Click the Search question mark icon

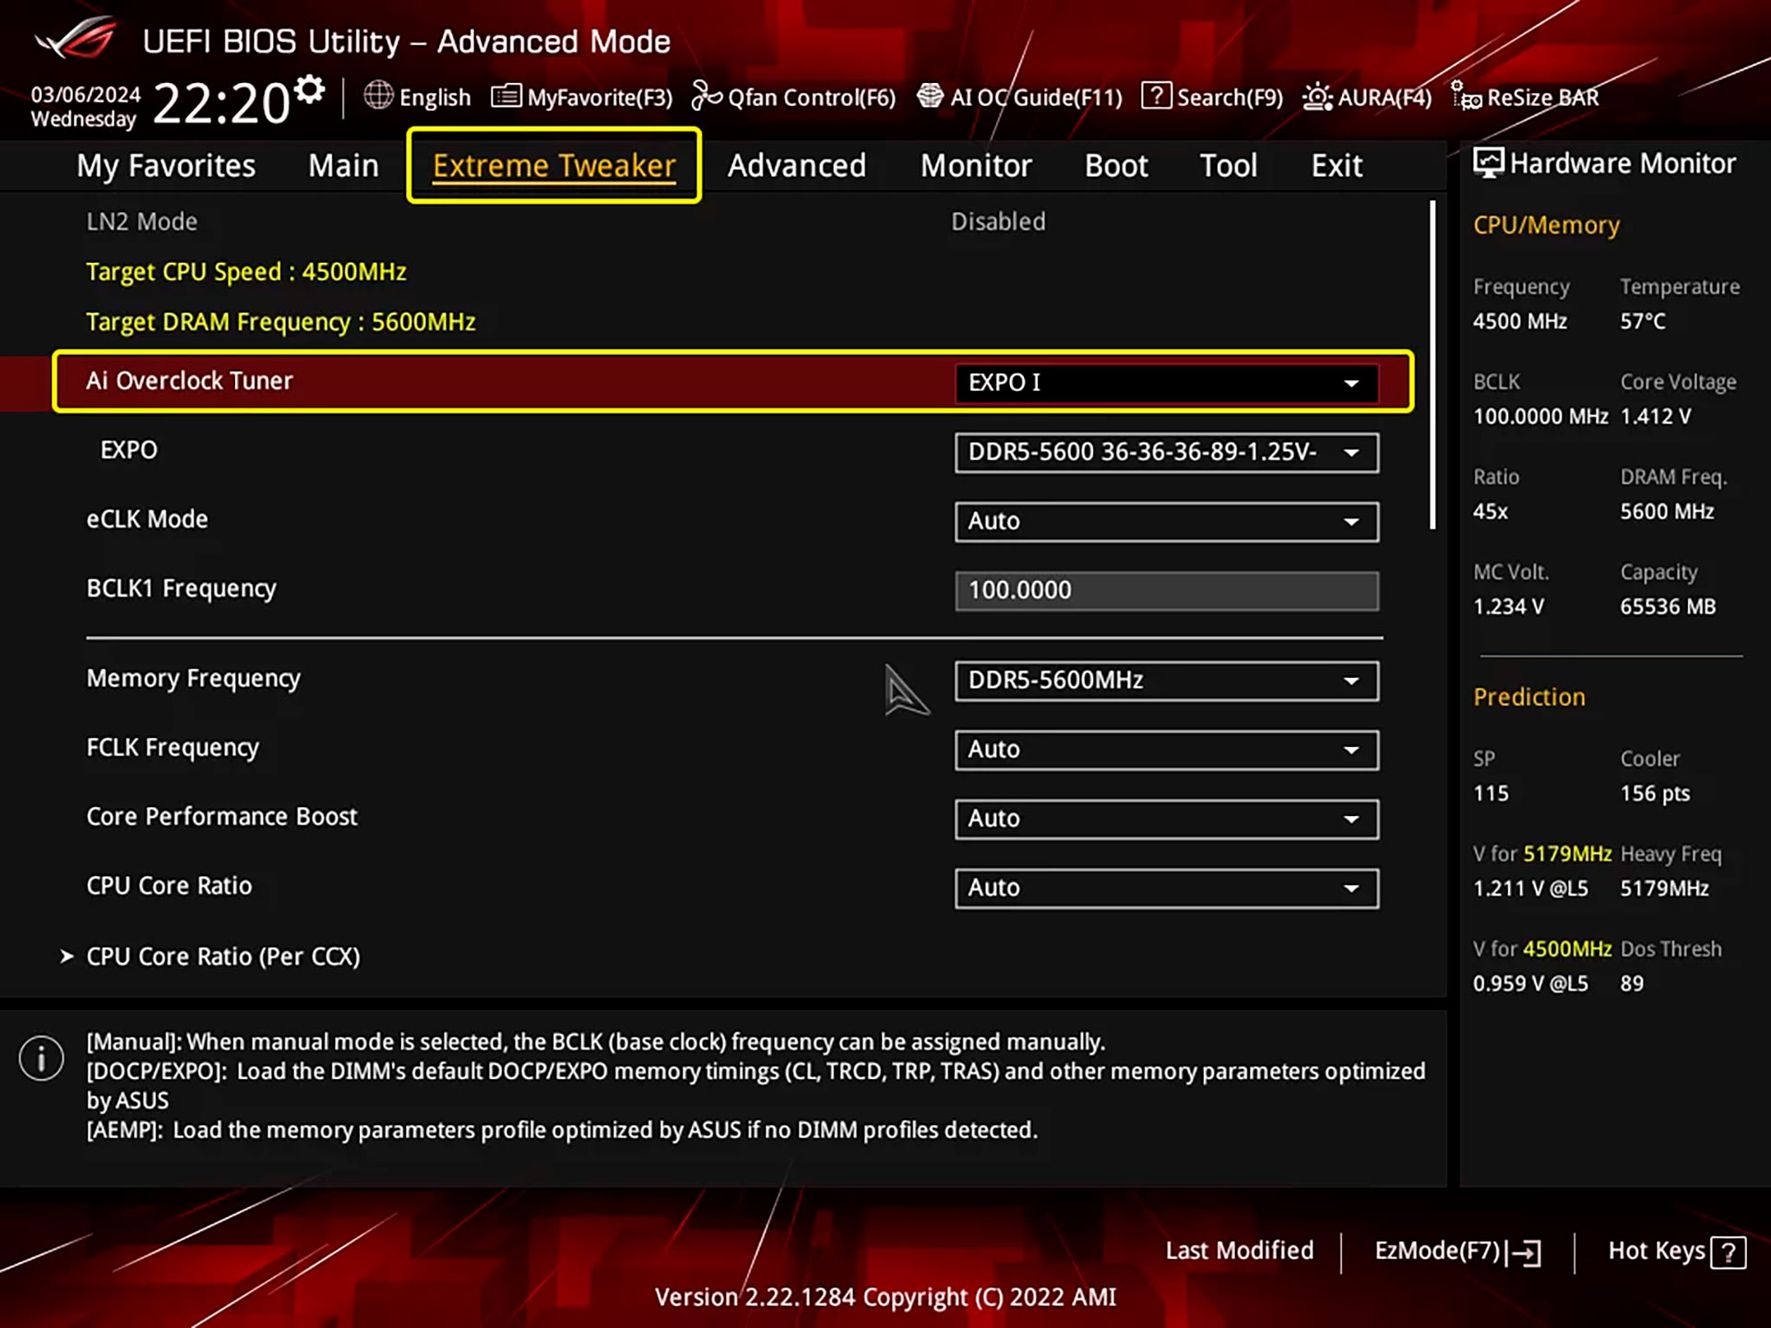click(1156, 96)
